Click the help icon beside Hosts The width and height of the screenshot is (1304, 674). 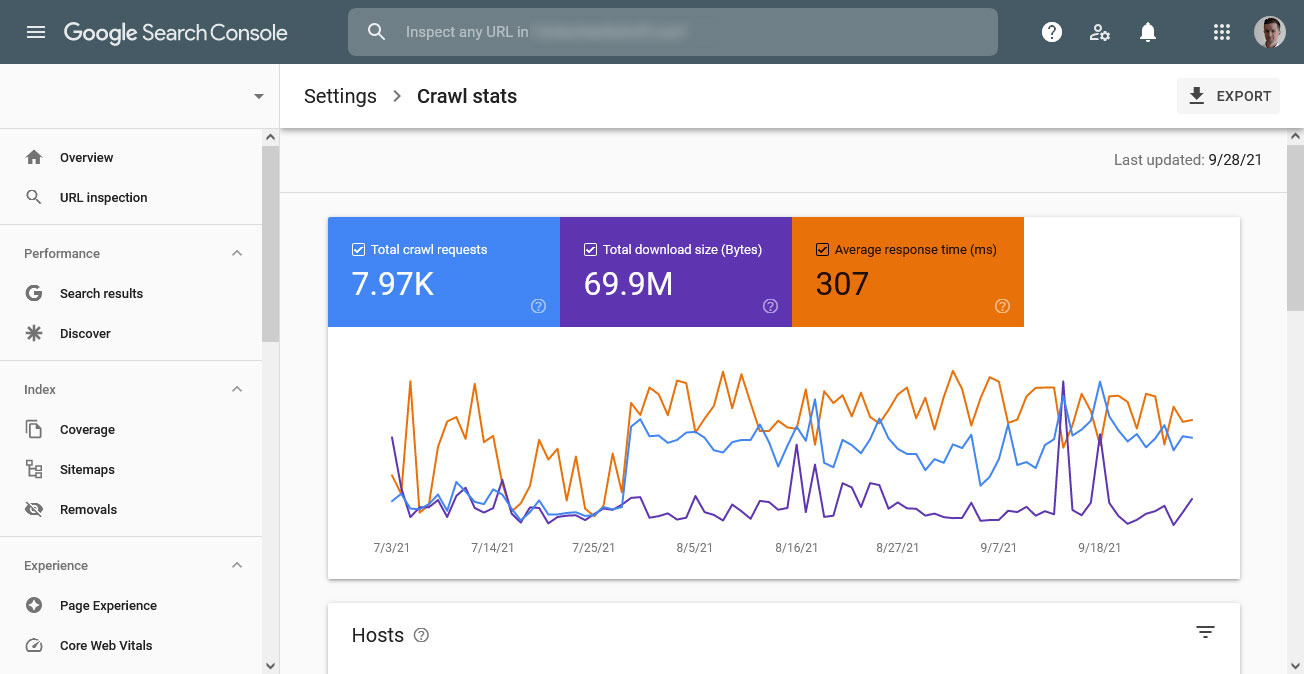click(x=421, y=635)
